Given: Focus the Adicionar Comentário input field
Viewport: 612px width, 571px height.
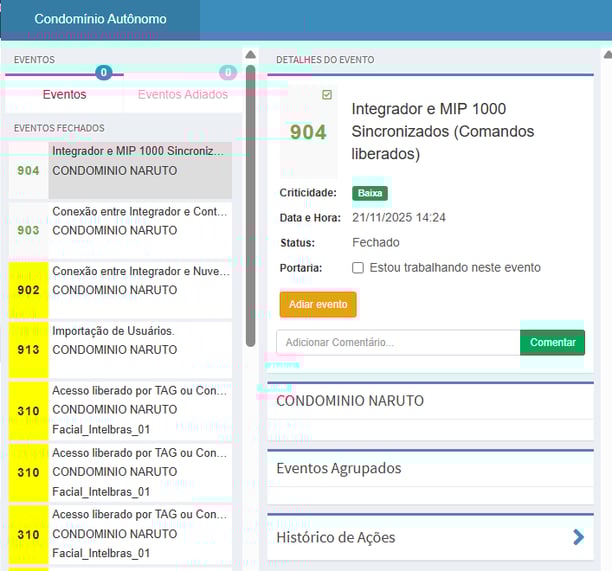Looking at the screenshot, I should click(x=397, y=342).
